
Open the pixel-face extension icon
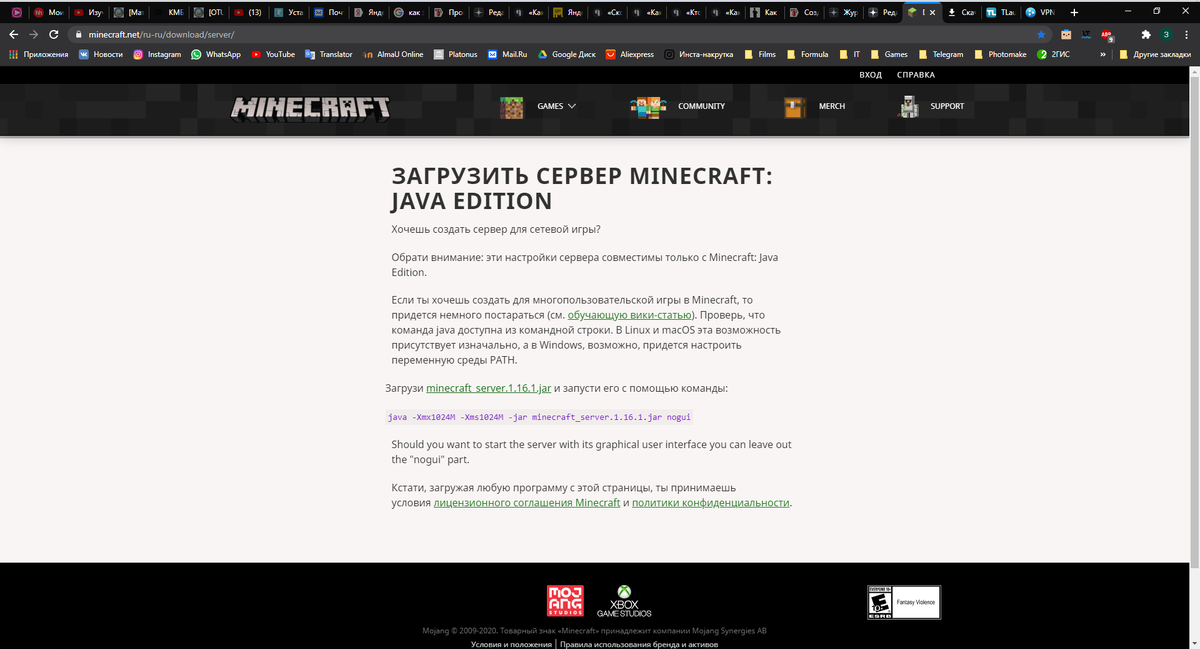[x=1066, y=34]
